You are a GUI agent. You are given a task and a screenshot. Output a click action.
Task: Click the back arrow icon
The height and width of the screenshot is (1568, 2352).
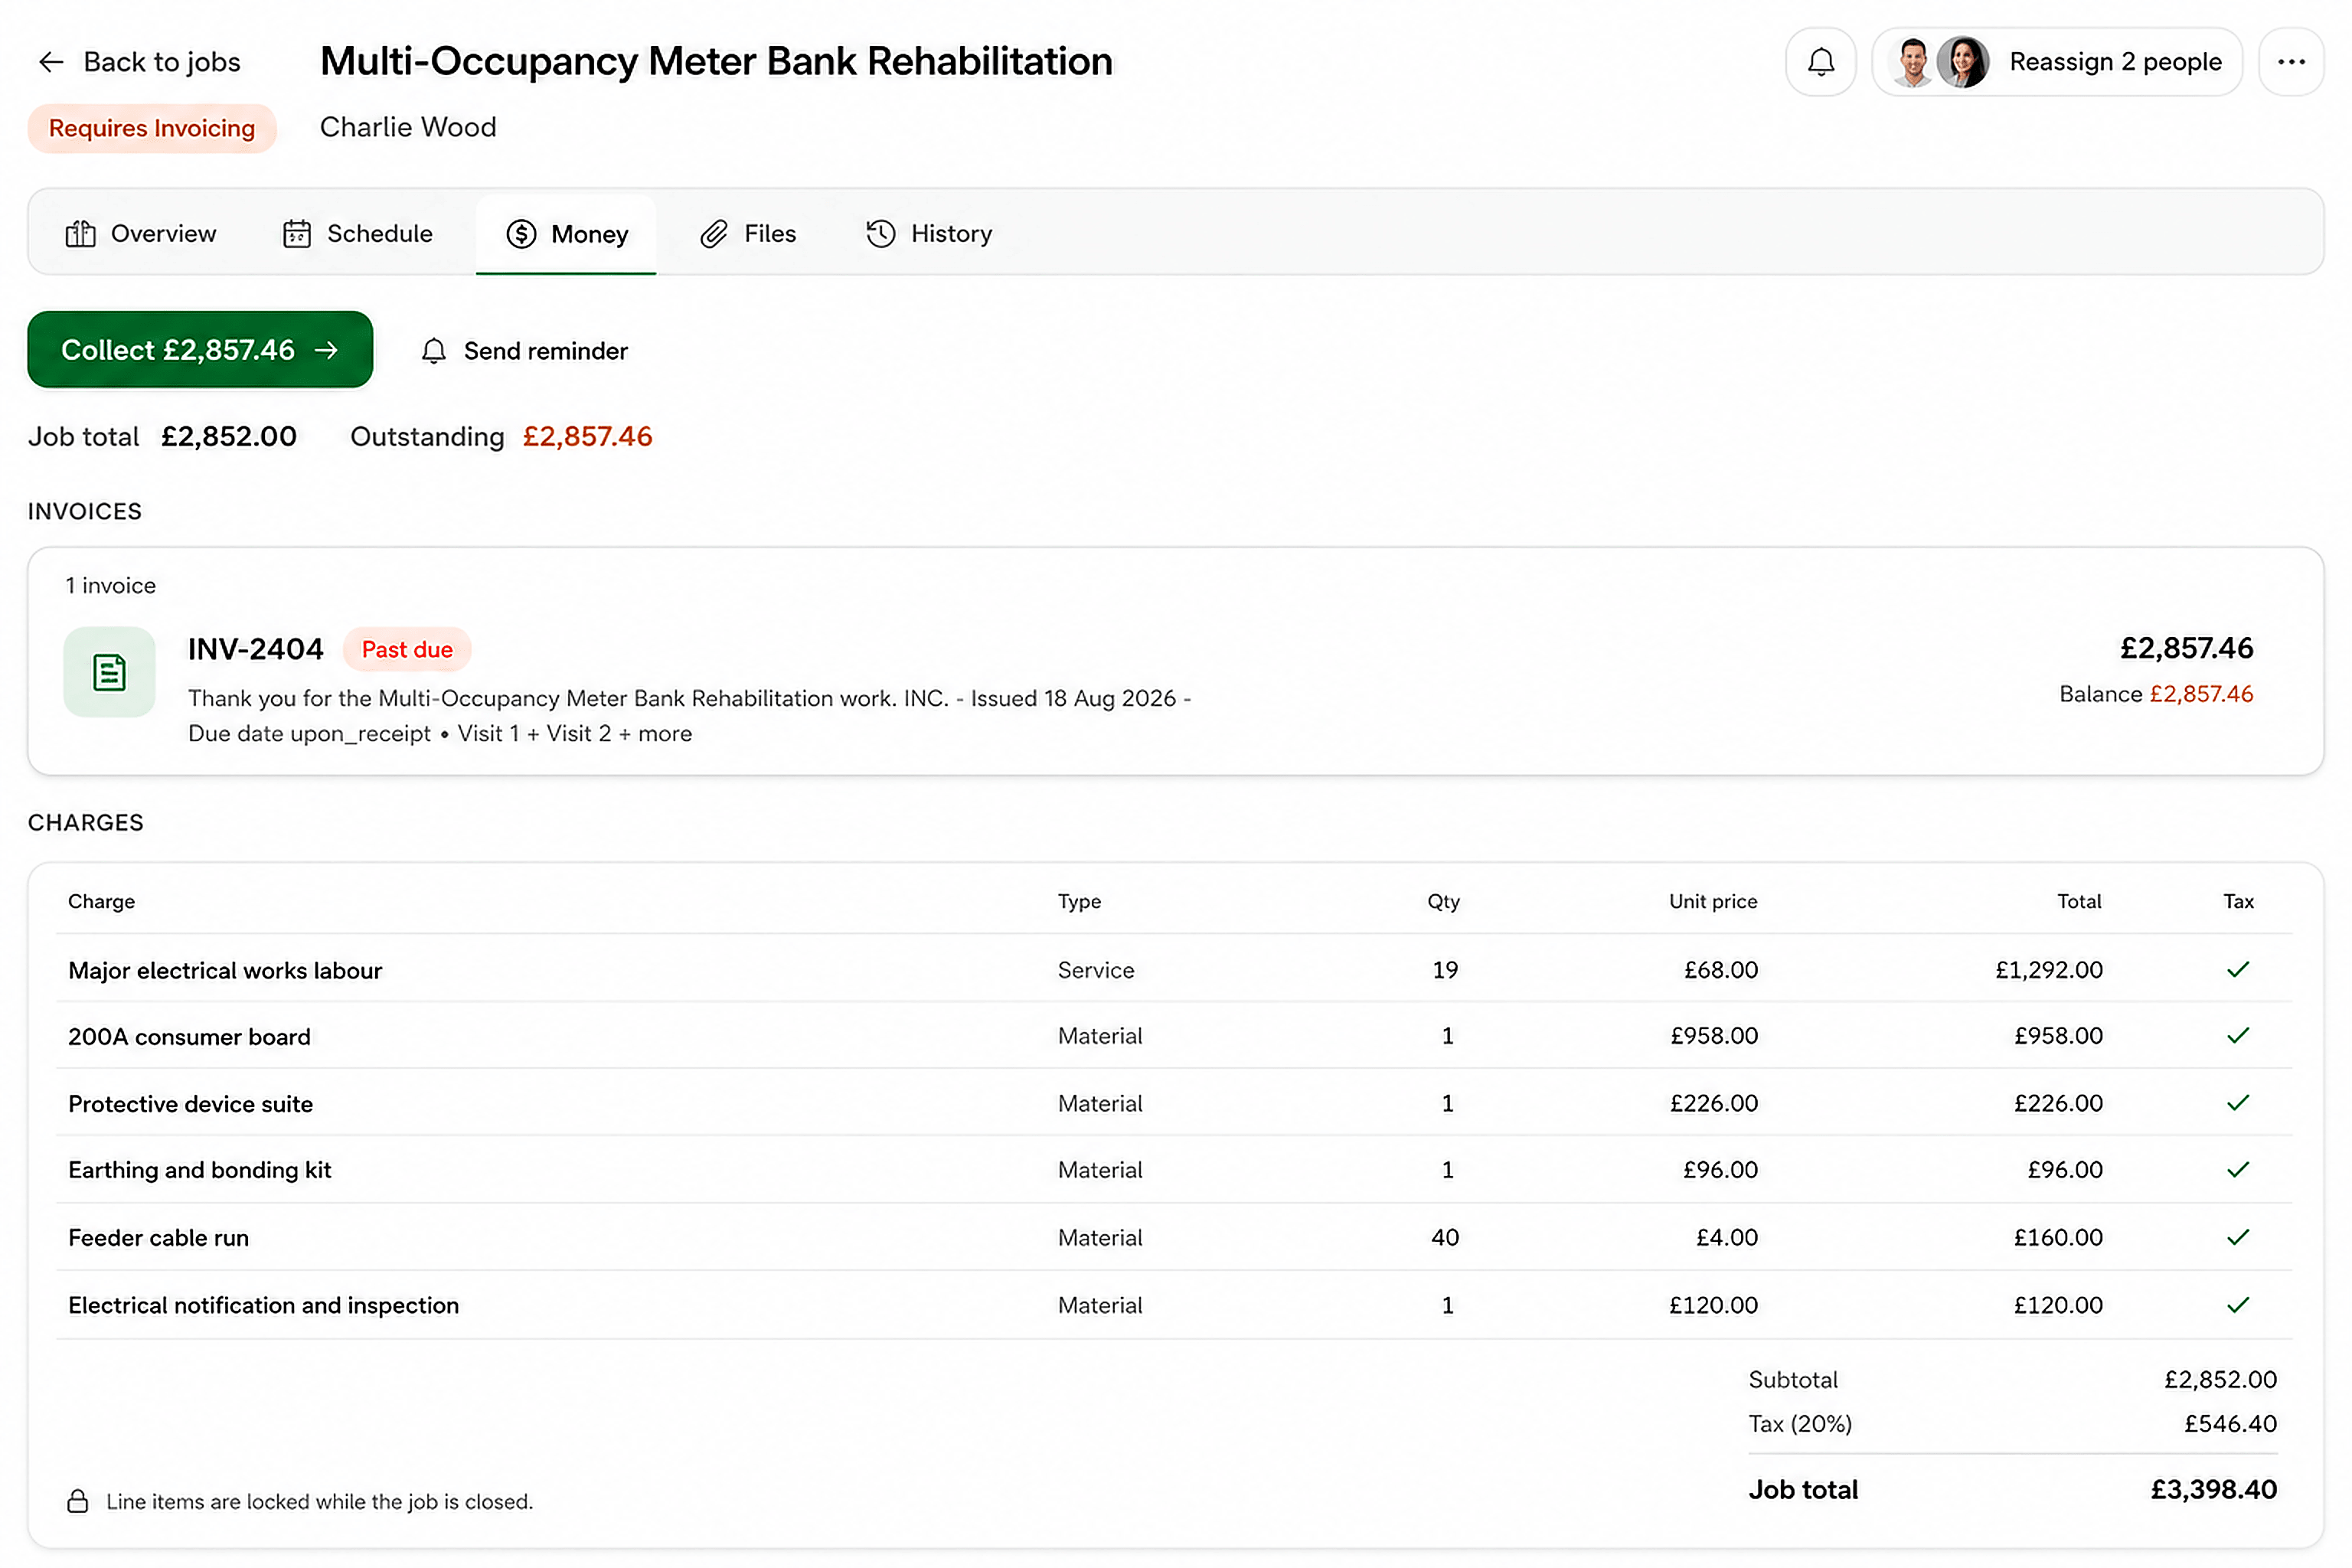(51, 62)
